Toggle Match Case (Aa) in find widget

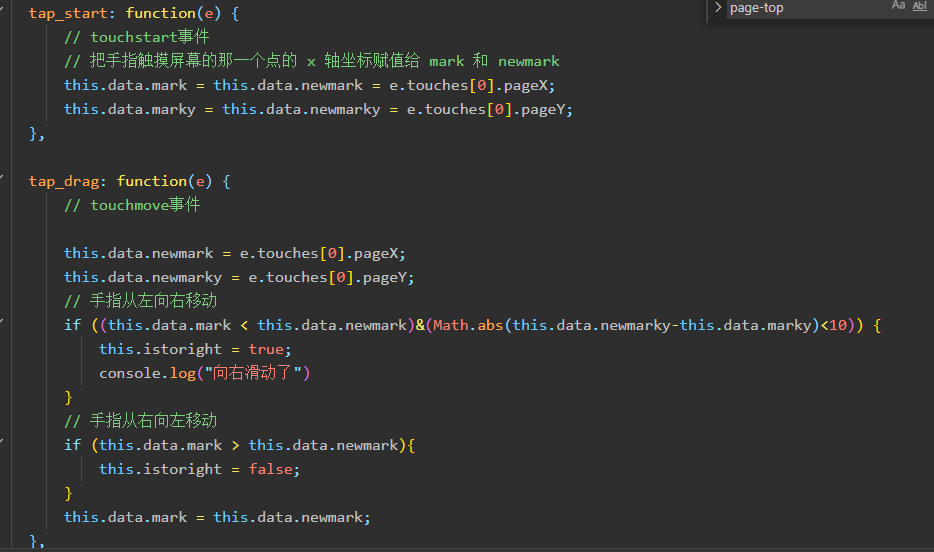(898, 6)
